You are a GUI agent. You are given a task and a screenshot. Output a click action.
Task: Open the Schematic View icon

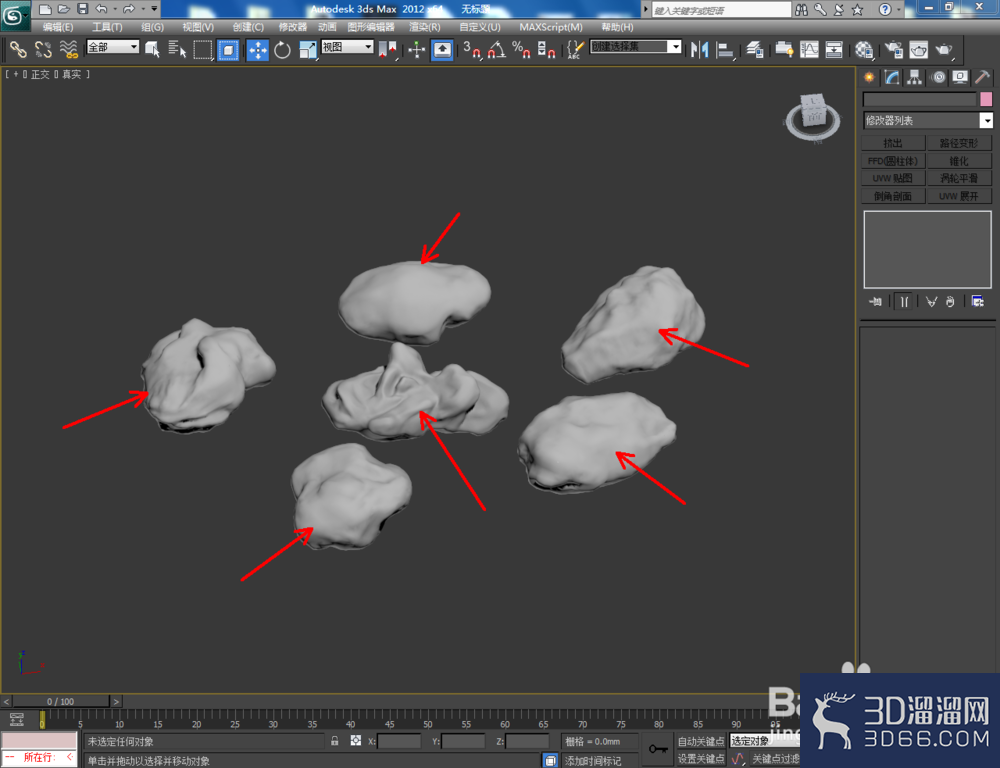coord(834,50)
